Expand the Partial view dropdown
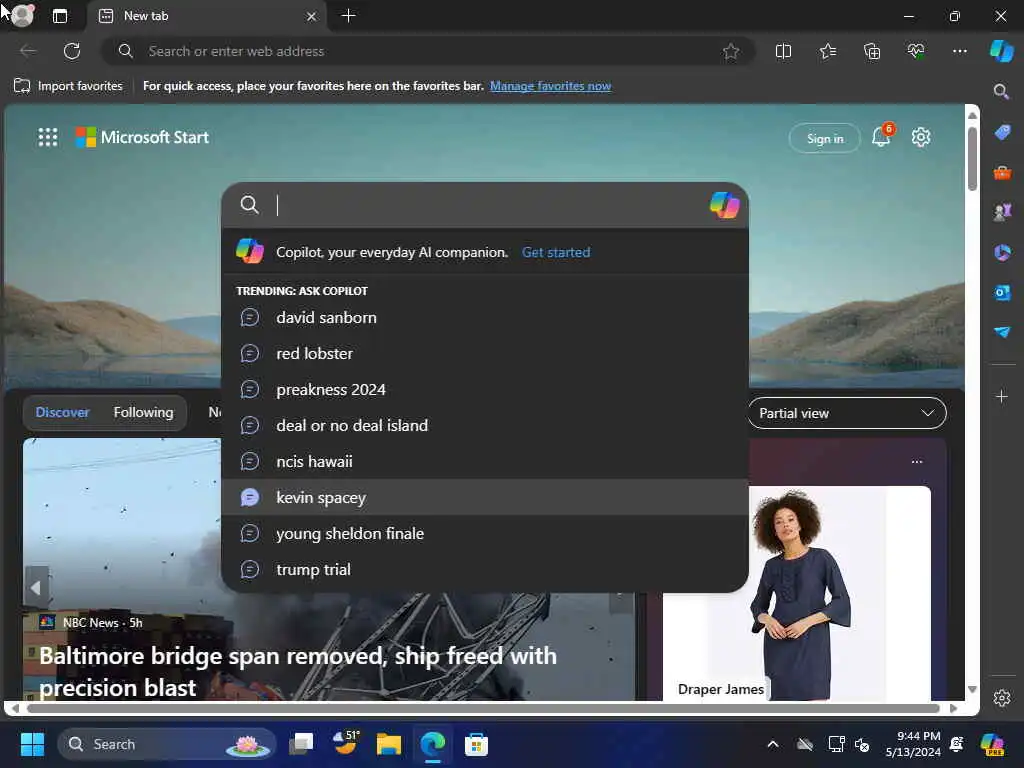Image resolution: width=1024 pixels, height=768 pixels. (847, 413)
